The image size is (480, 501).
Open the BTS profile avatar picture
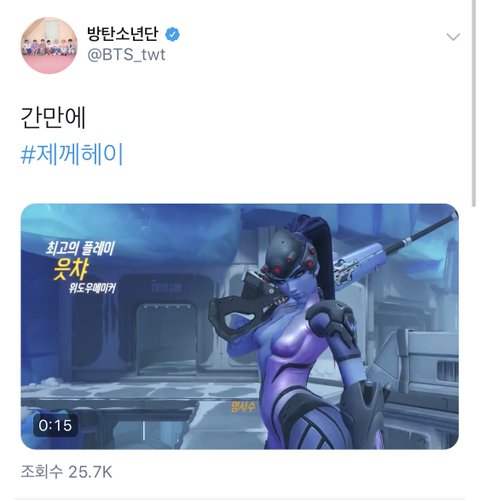click(49, 45)
